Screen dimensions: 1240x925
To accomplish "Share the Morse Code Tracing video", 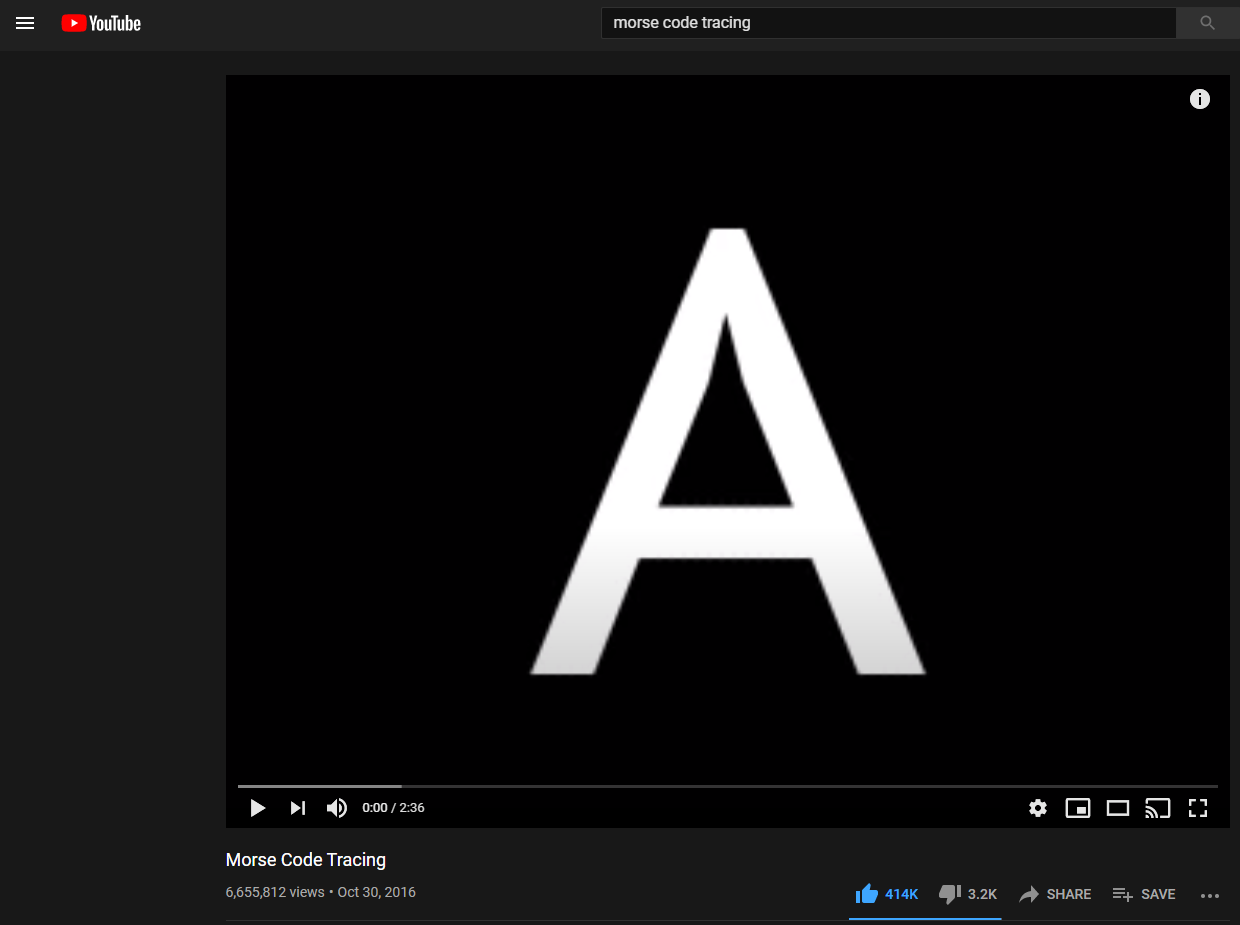I will pos(1055,894).
